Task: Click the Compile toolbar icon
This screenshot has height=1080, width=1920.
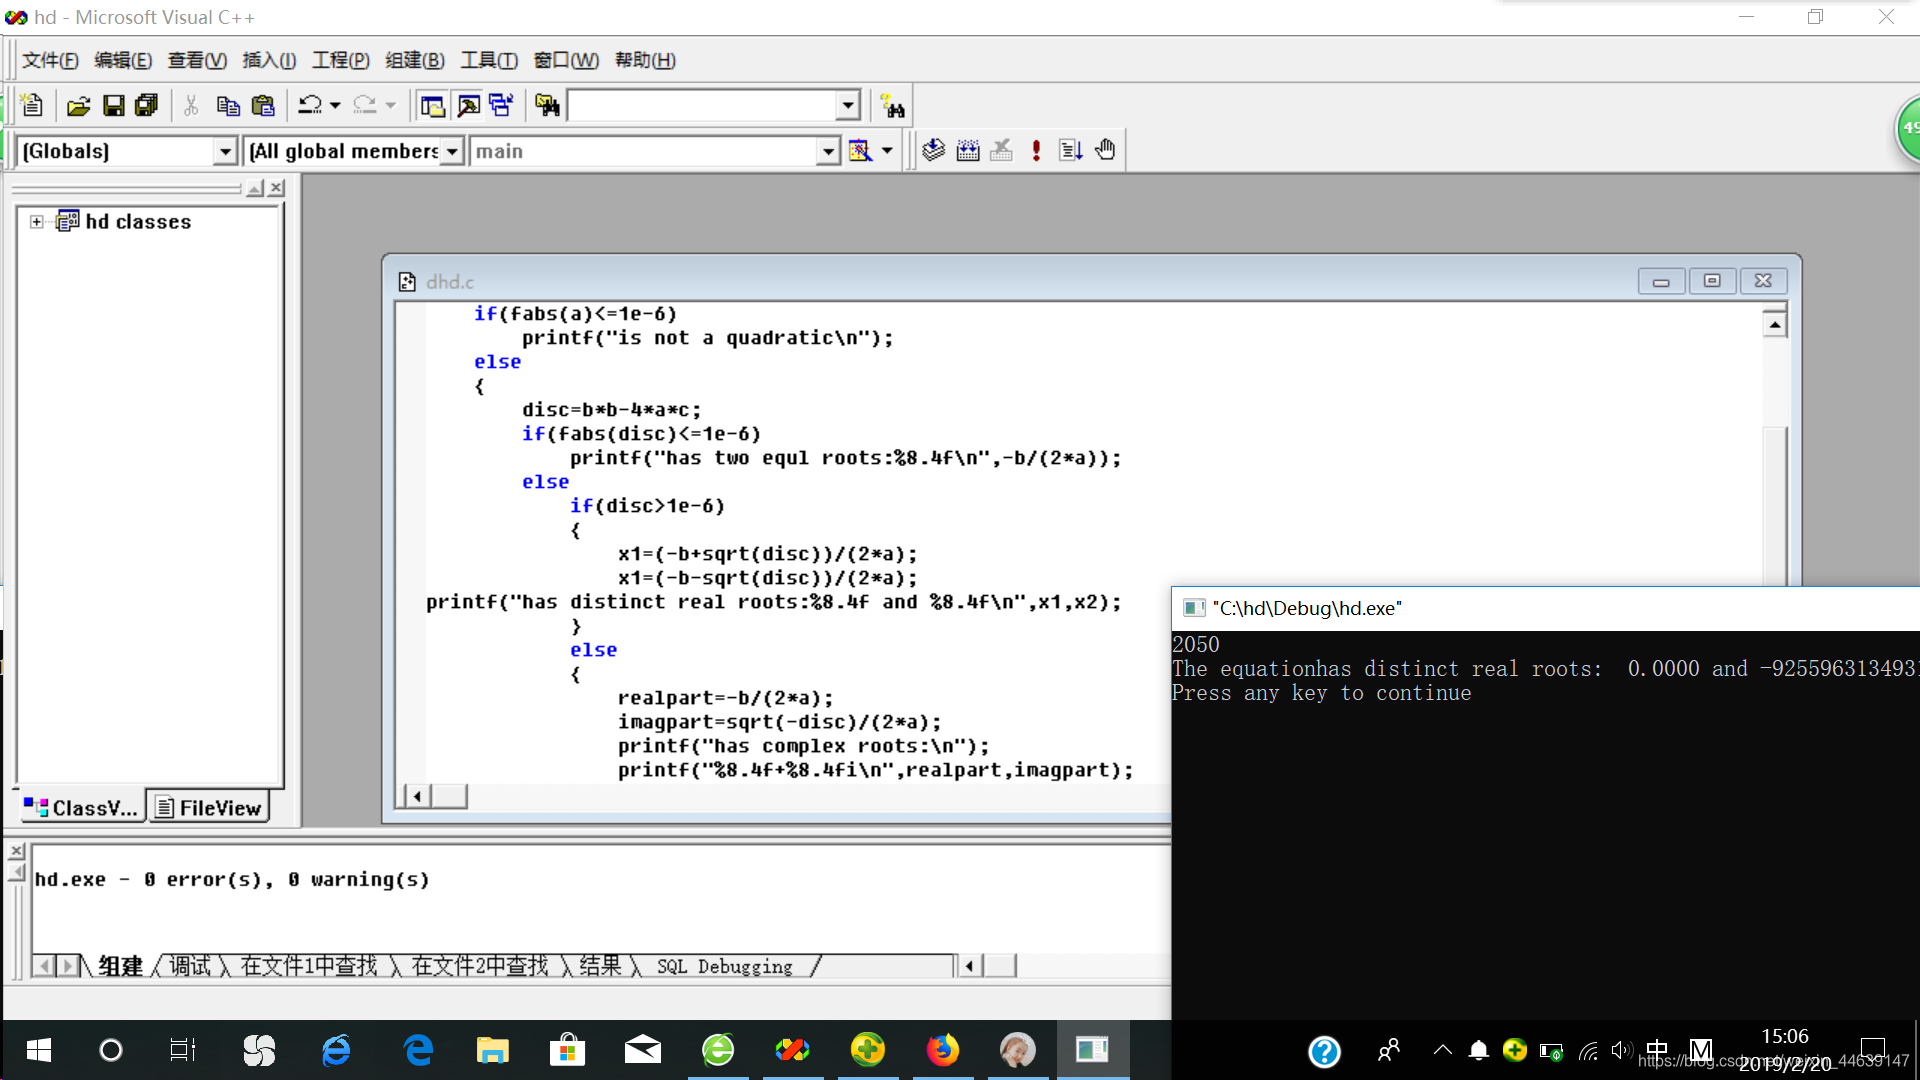Action: pos(933,150)
